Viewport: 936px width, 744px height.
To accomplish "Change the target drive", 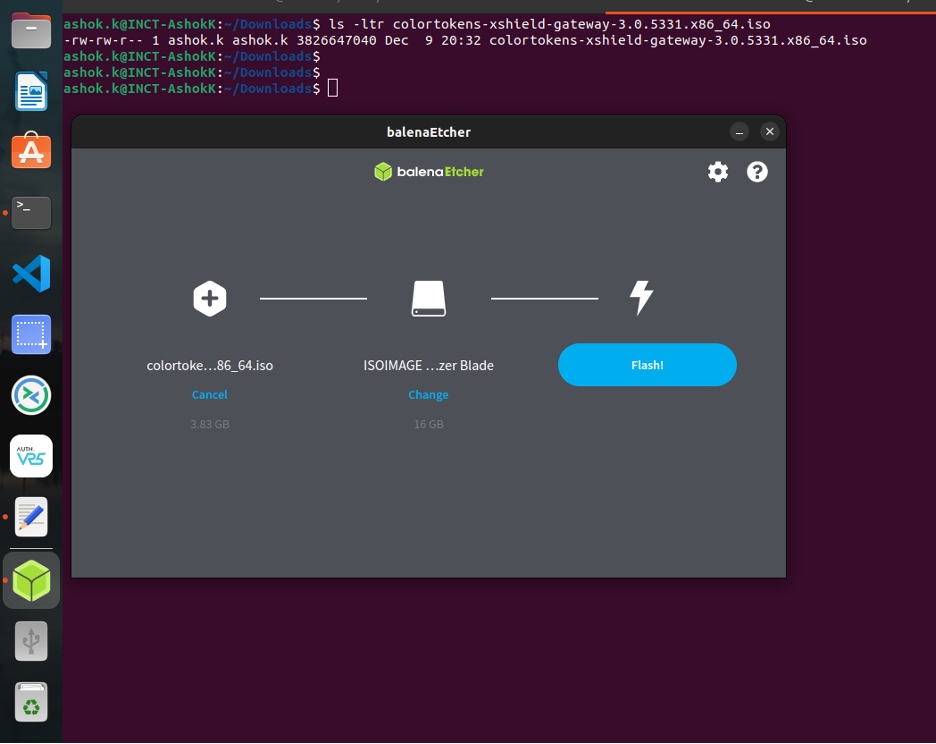I will tap(428, 395).
